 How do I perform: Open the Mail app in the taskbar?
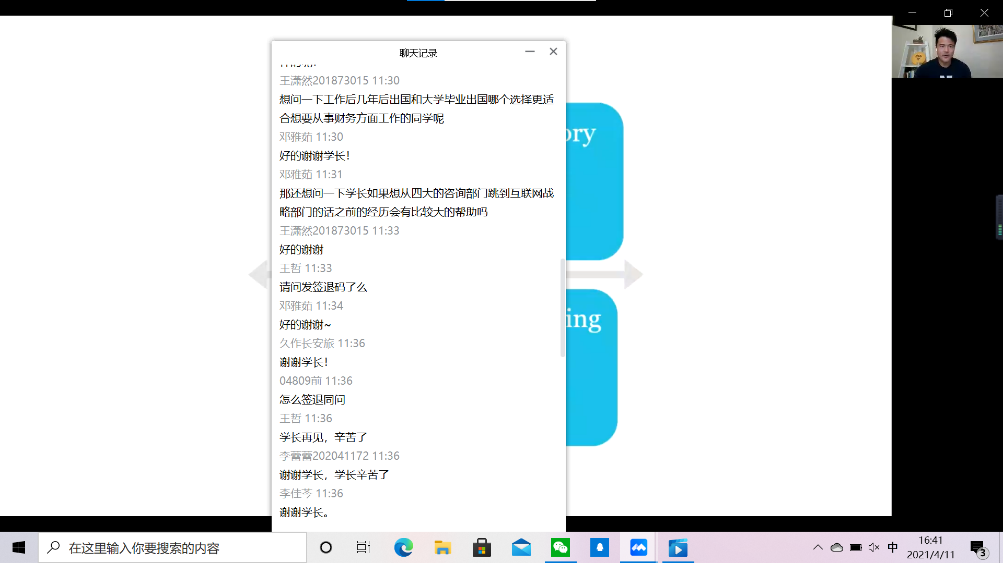pyautogui.click(x=520, y=548)
